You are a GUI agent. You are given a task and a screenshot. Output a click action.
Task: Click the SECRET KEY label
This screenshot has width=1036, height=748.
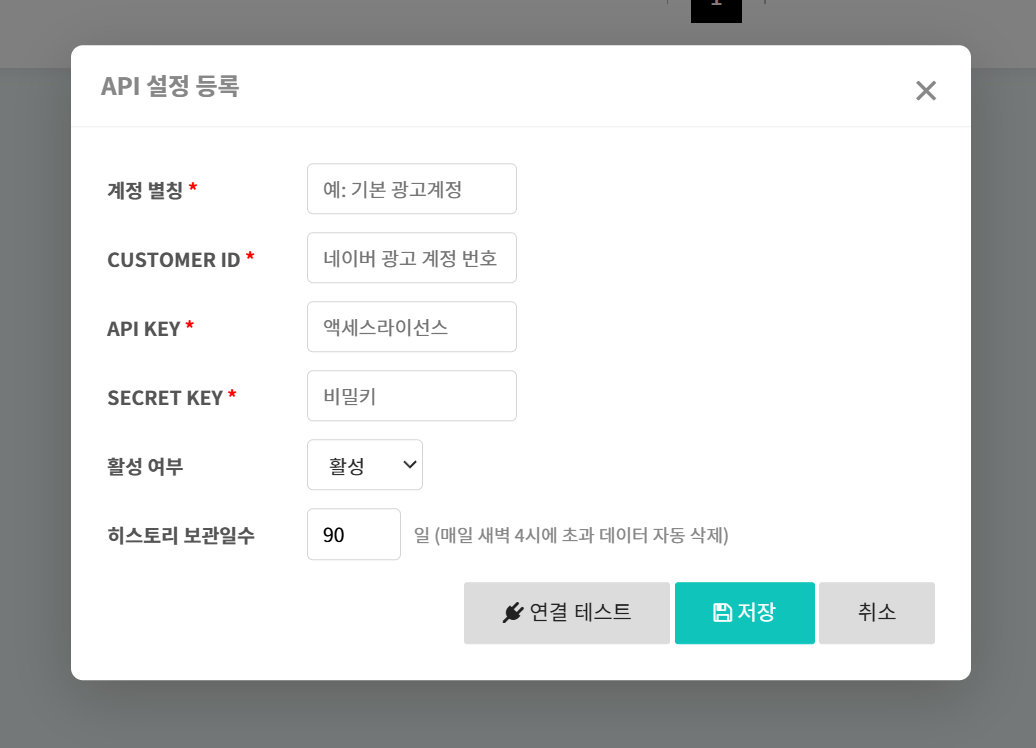click(165, 398)
